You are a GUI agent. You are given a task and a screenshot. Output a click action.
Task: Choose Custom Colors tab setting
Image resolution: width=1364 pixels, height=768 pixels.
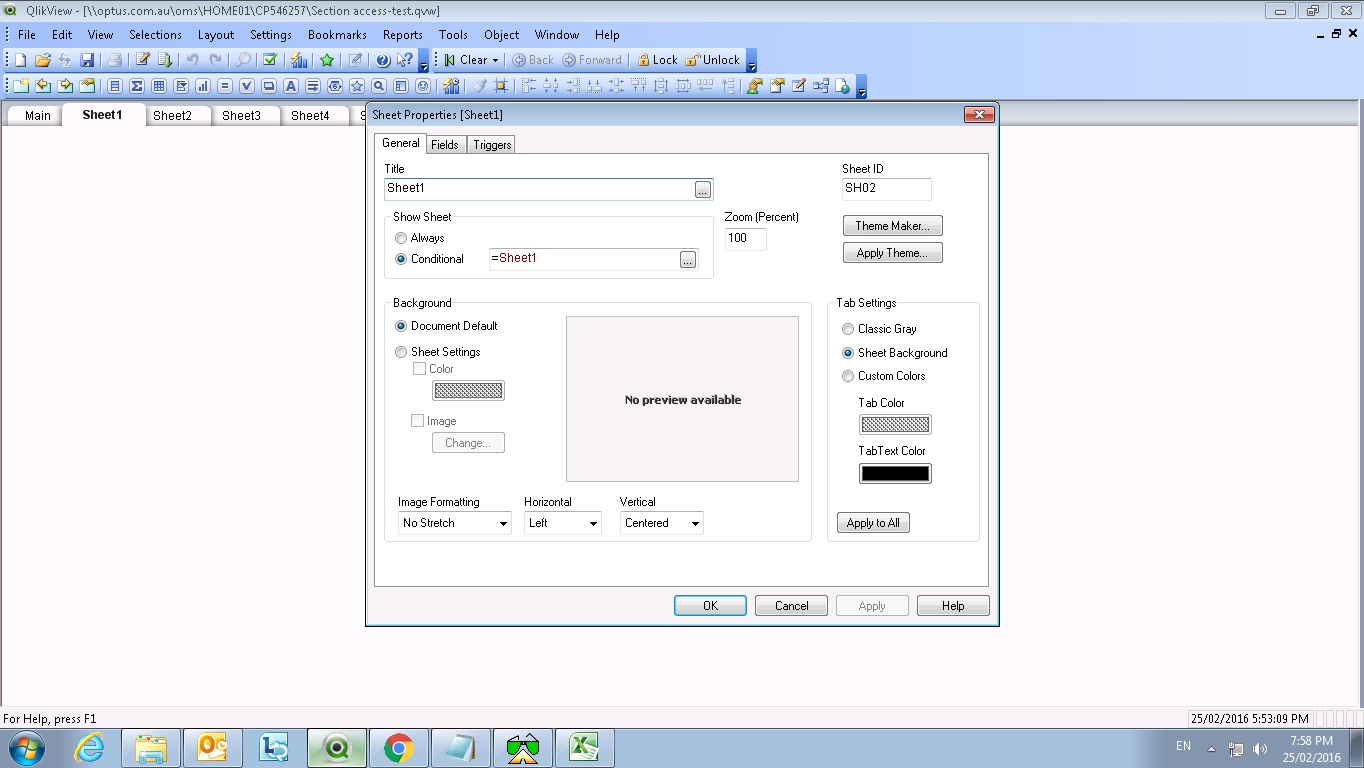tap(848, 376)
